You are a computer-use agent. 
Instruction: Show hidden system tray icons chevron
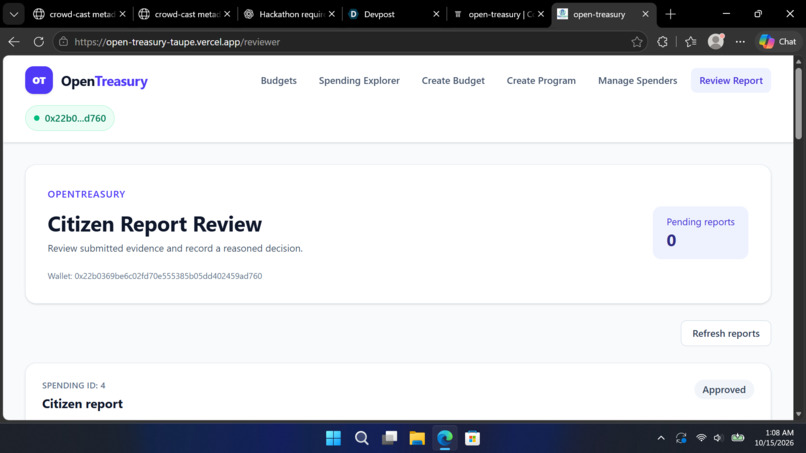[661, 438]
